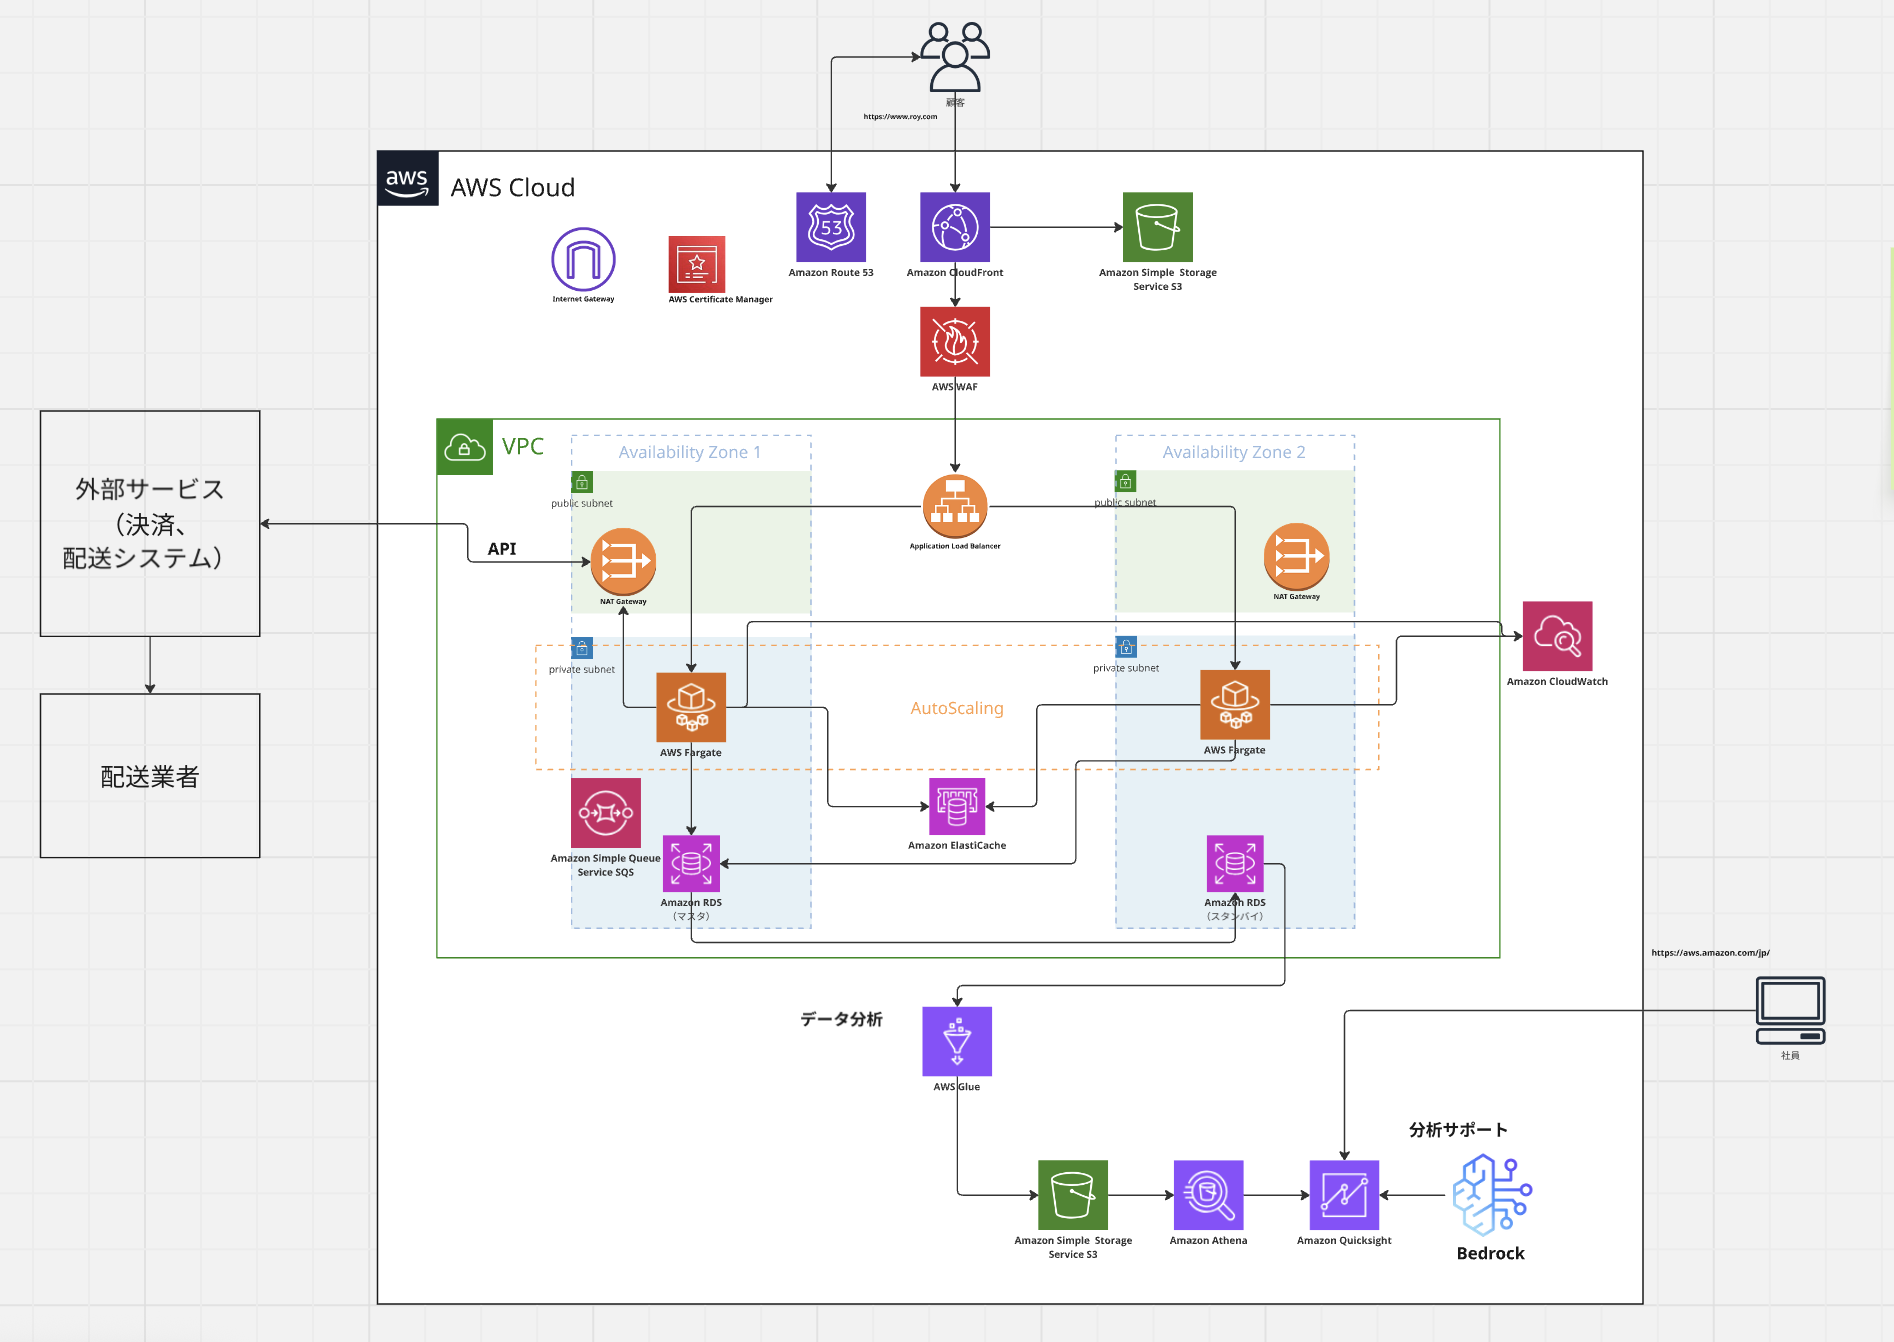The image size is (1894, 1342).
Task: Click the S3 bucket icon beside Athena
Action: pyautogui.click(x=1073, y=1195)
